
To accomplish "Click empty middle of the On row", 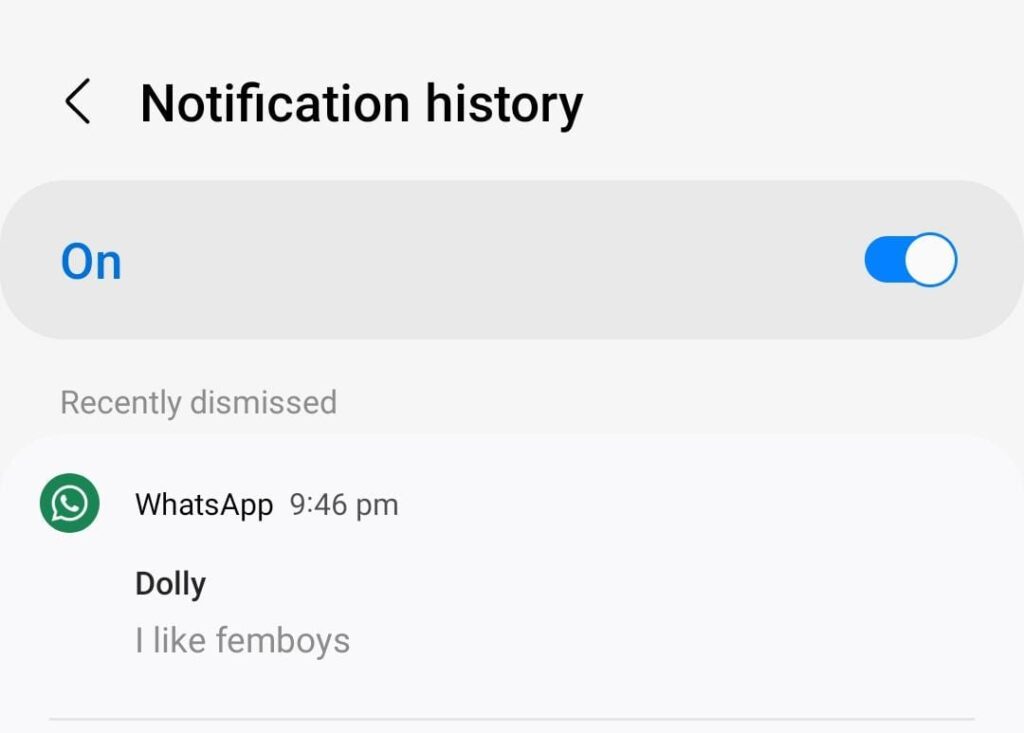I will [x=480, y=260].
